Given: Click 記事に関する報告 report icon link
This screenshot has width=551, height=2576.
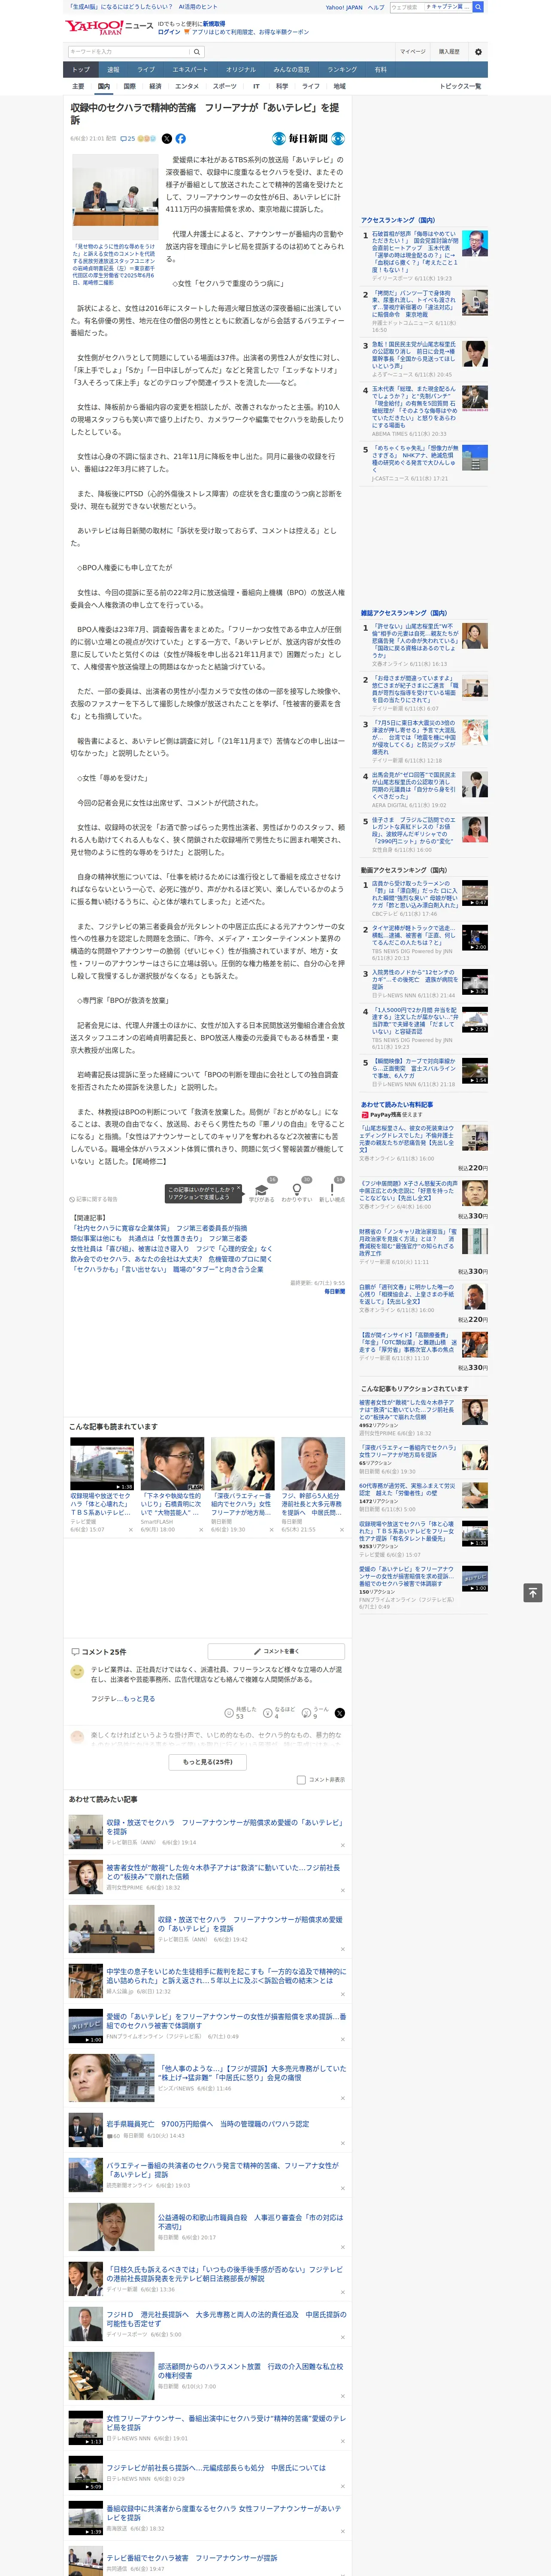Looking at the screenshot, I should click(x=94, y=1199).
